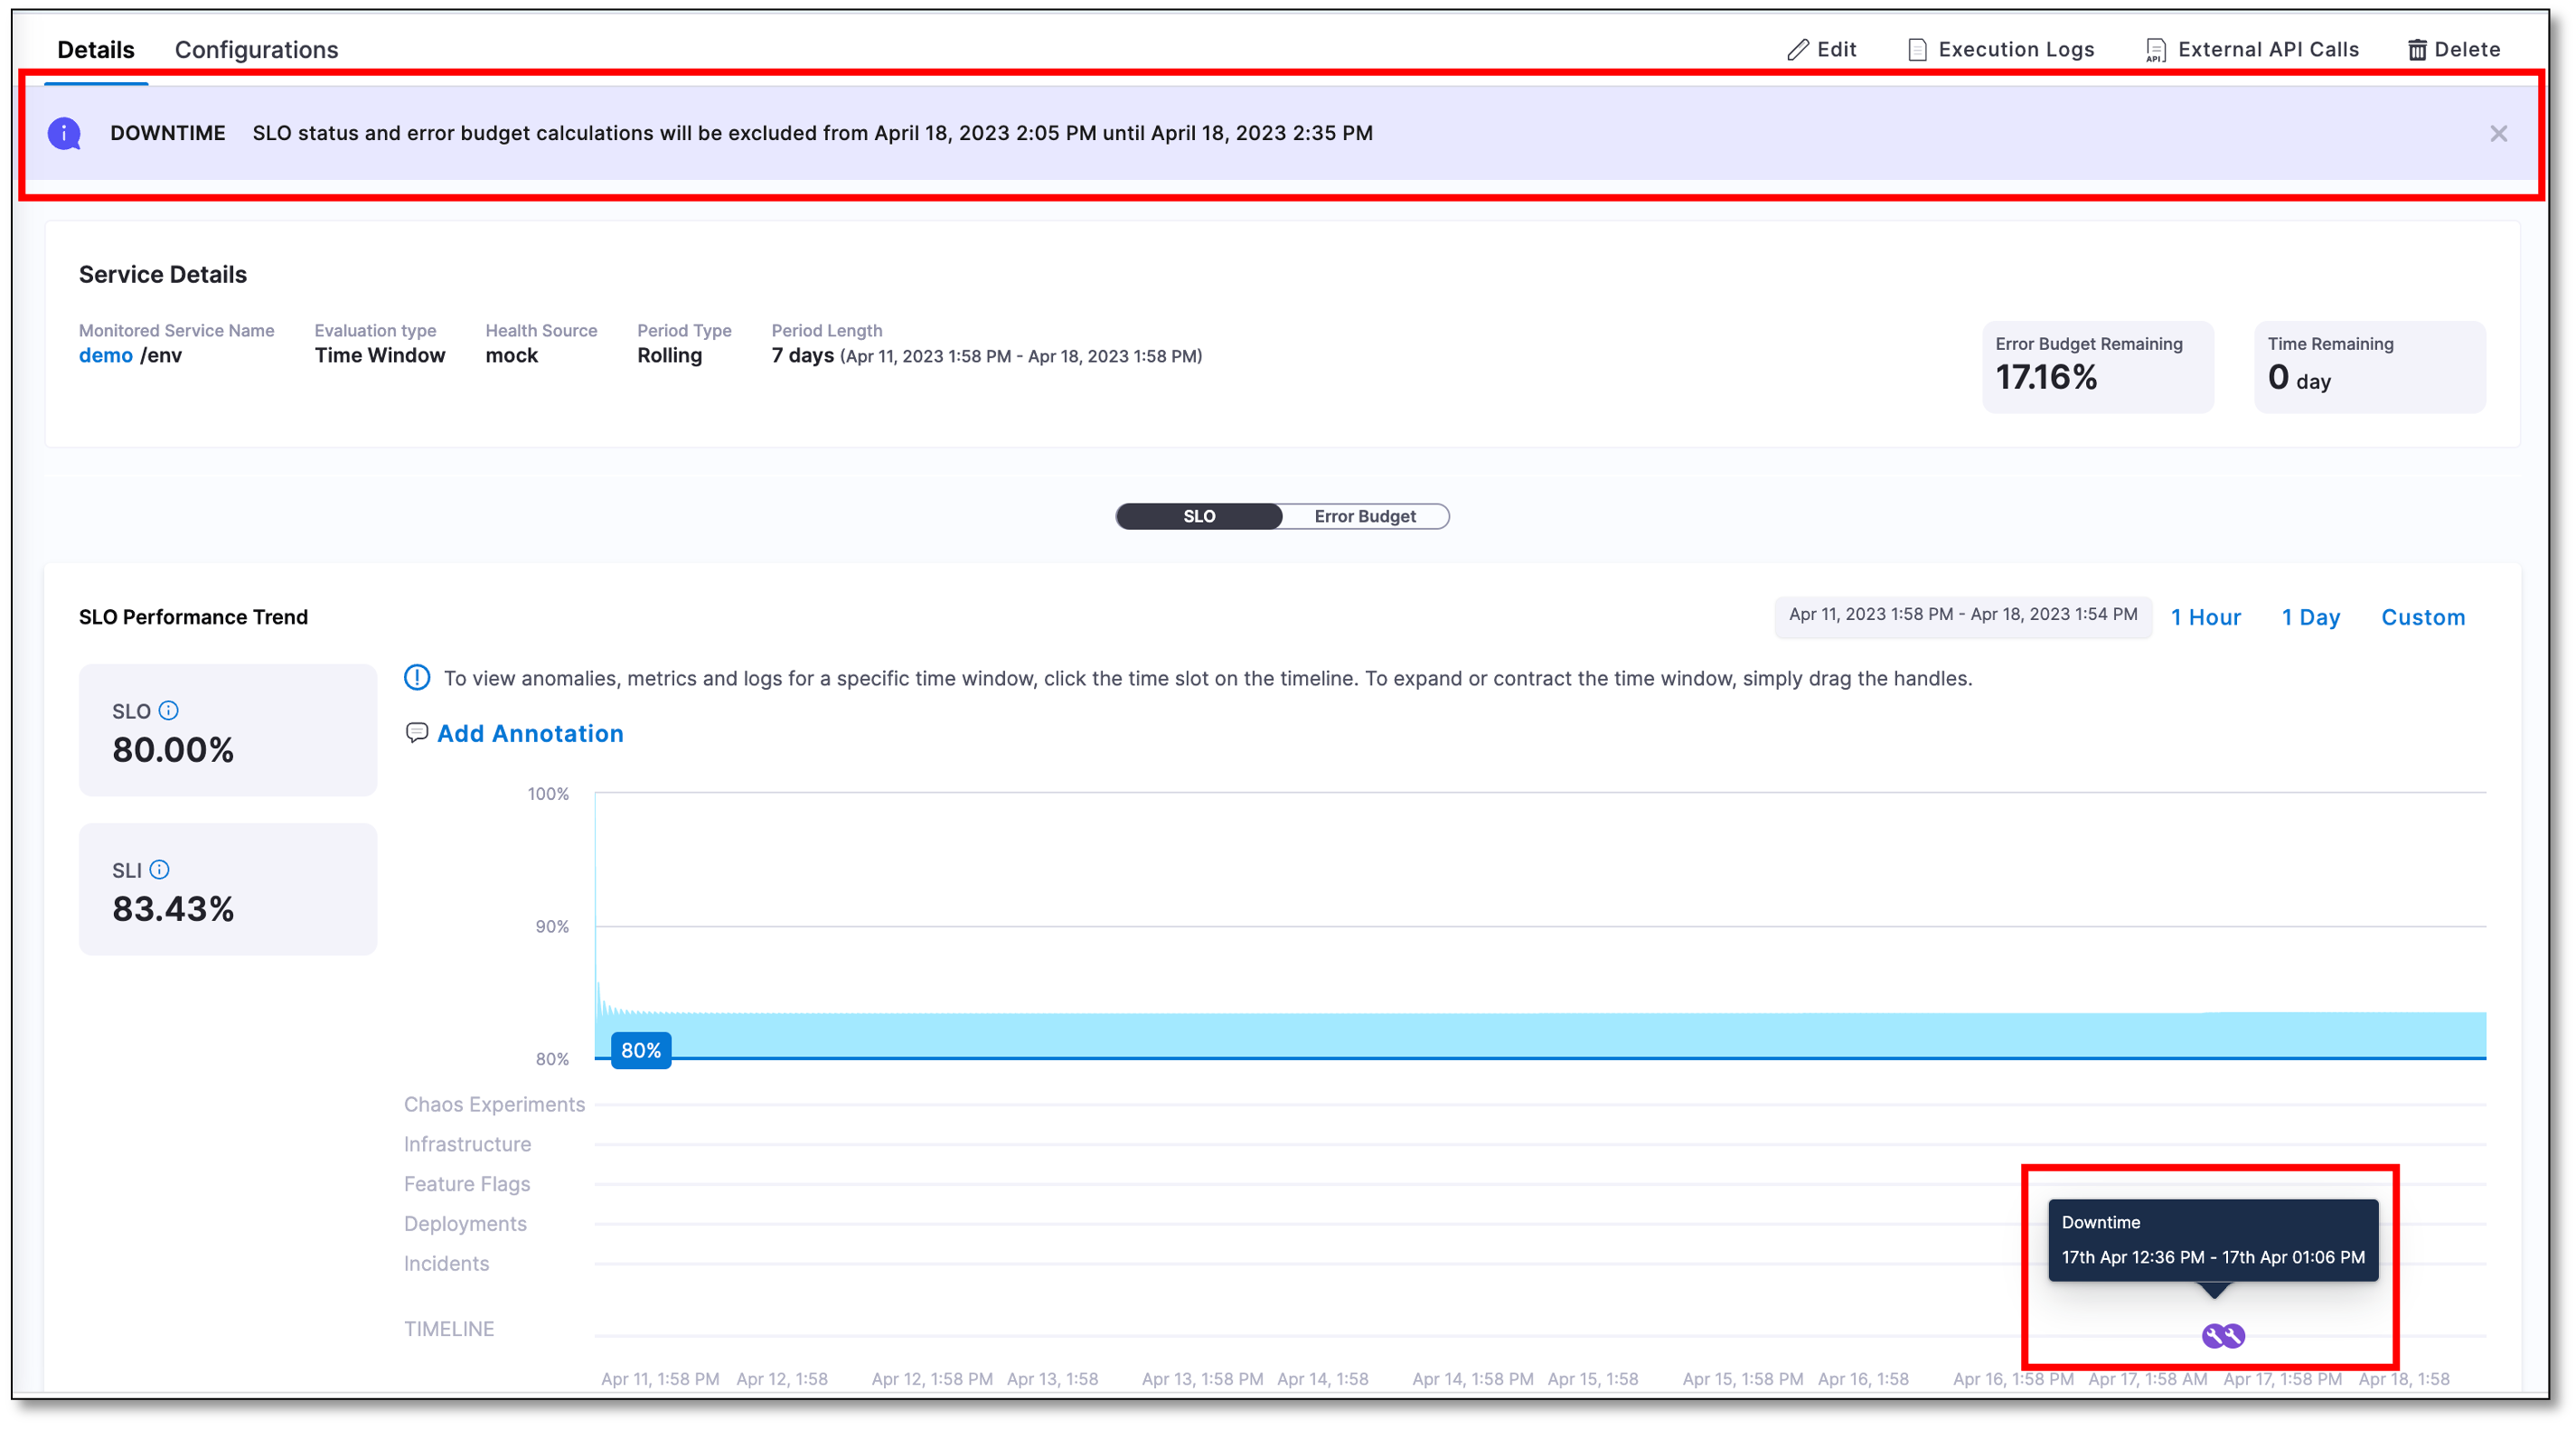Click the Add Annotation comment icon
Screen dimensions: 2576x1429
coord(416,733)
